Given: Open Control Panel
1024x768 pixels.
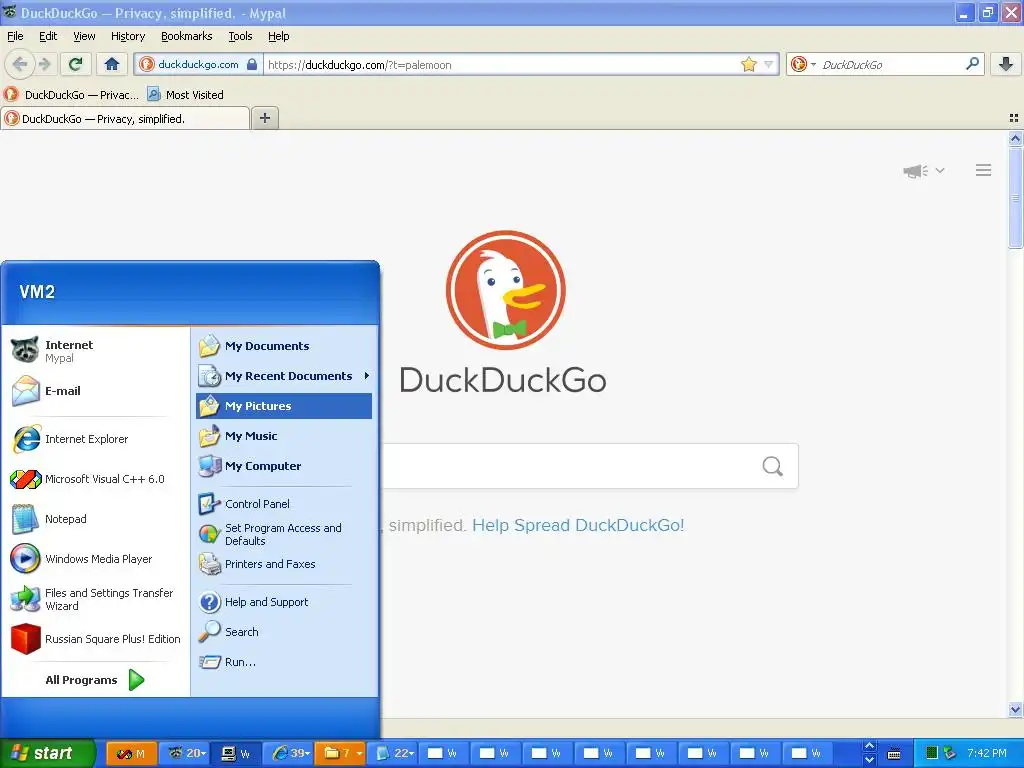Looking at the screenshot, I should click(x=283, y=504).
